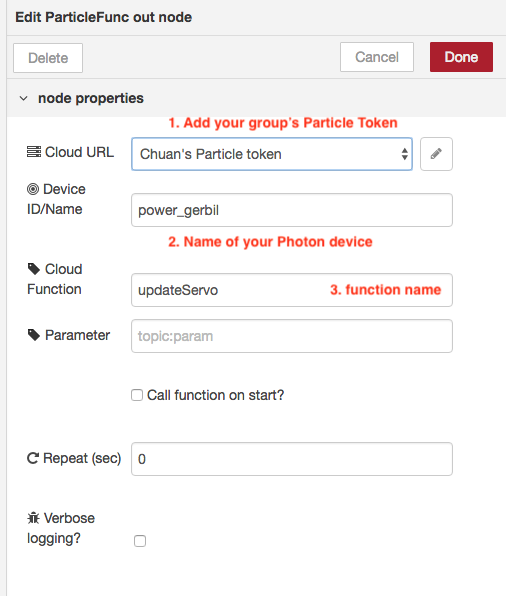Collapse the node properties section chevron
This screenshot has height=596, width=506.
[24, 98]
